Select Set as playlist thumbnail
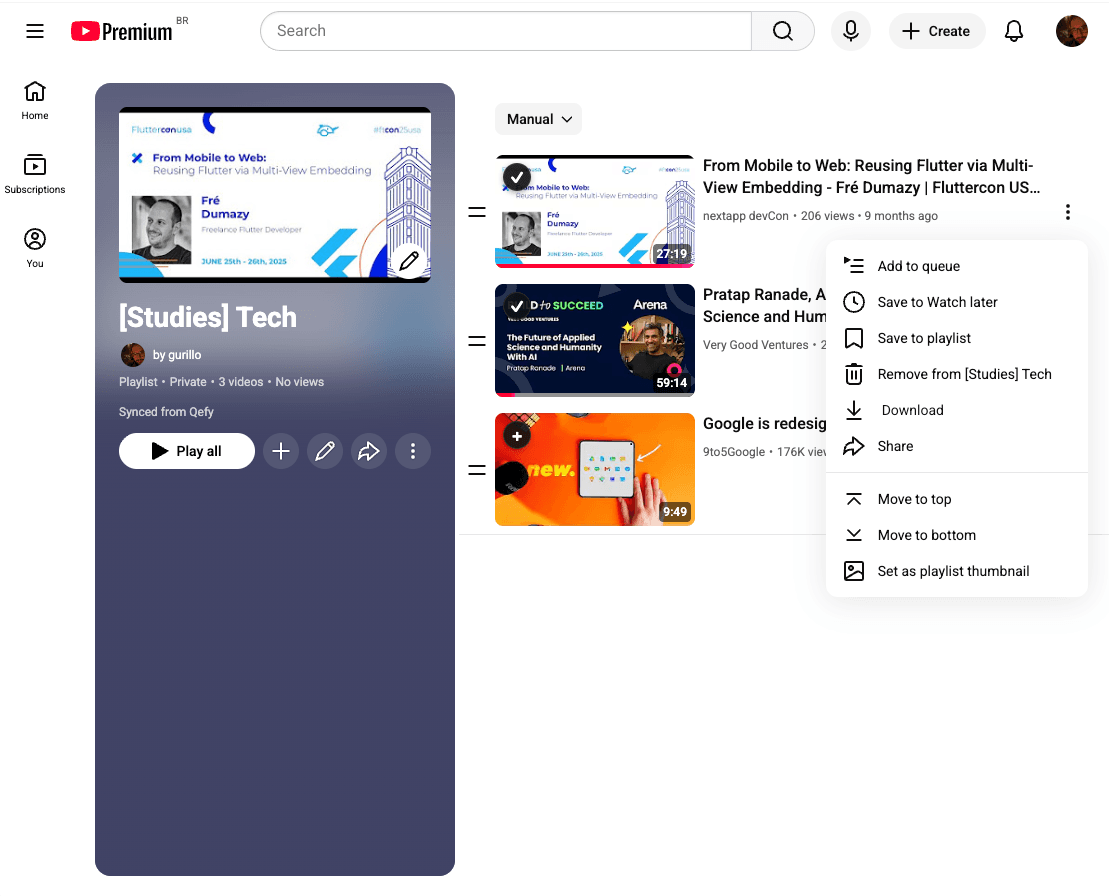The height and width of the screenshot is (896, 1109). click(956, 571)
